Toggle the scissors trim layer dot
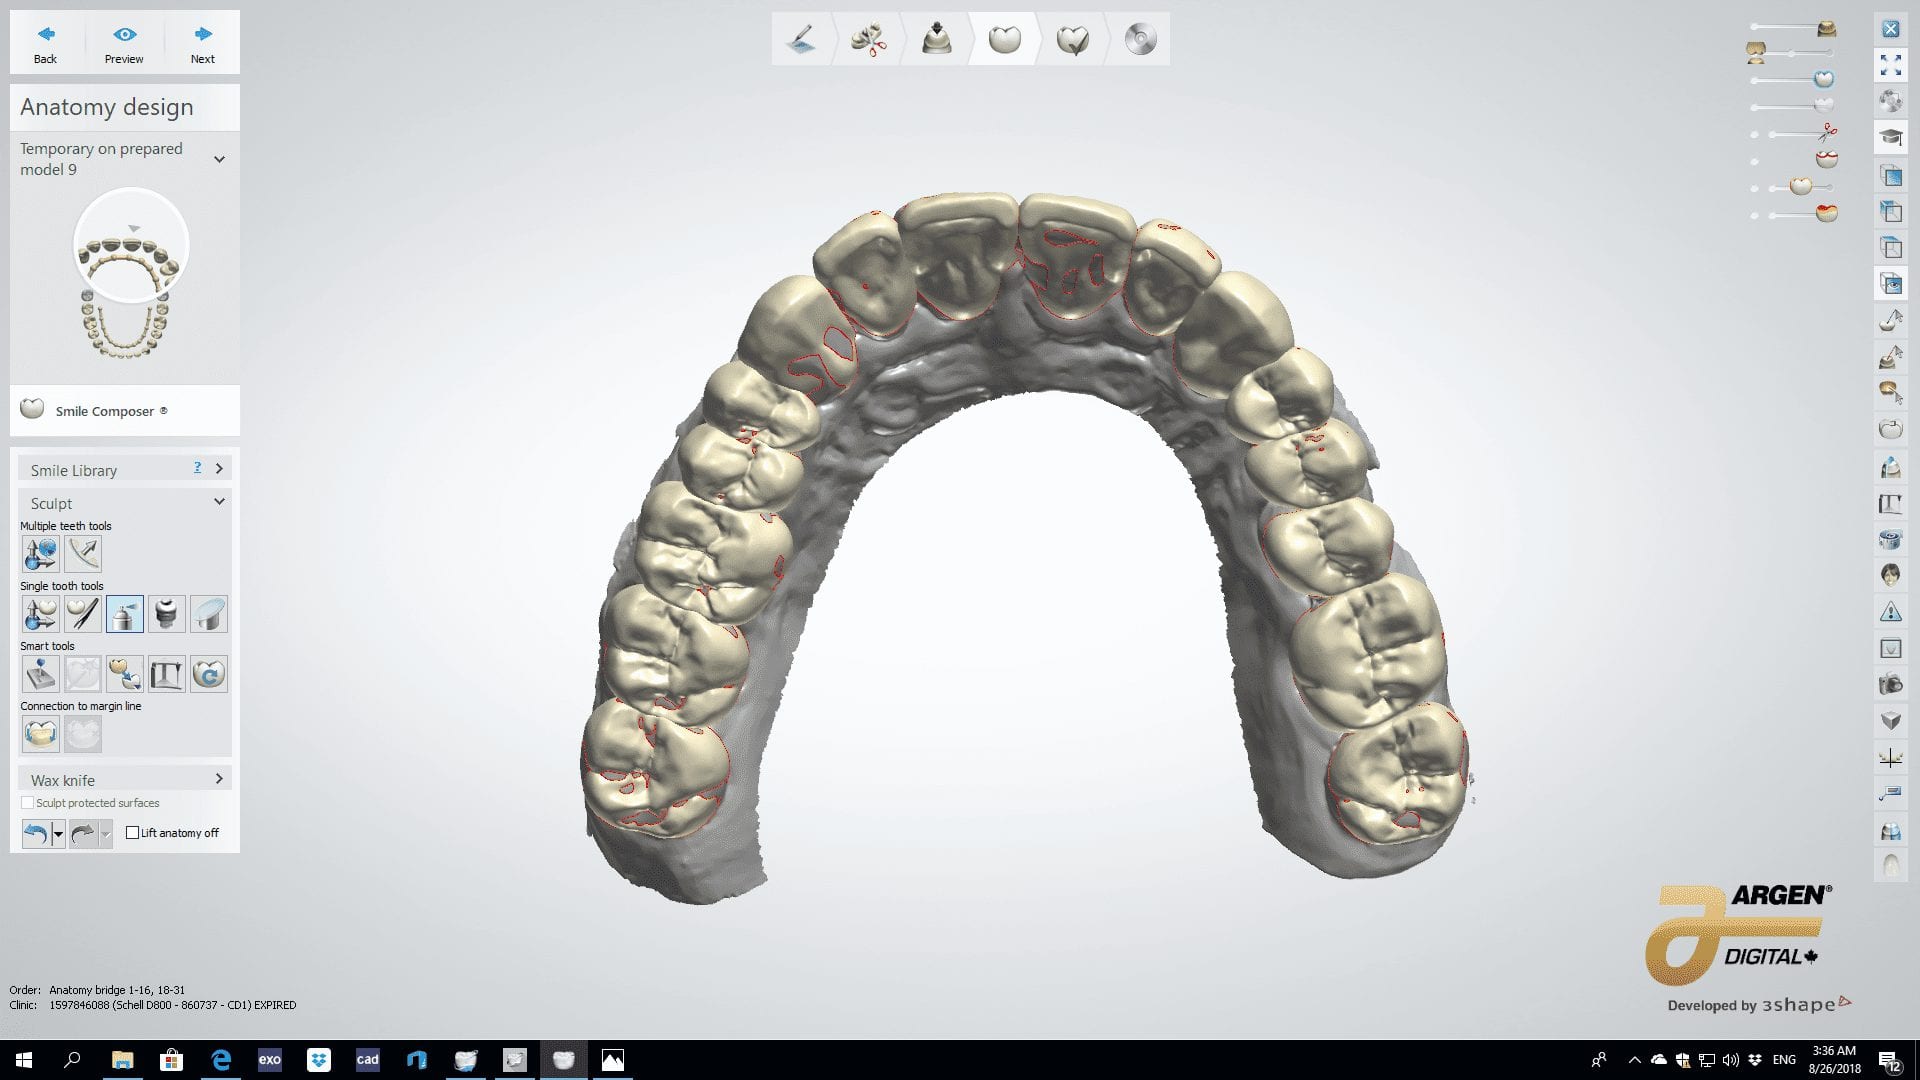The image size is (1920, 1080). [1754, 134]
